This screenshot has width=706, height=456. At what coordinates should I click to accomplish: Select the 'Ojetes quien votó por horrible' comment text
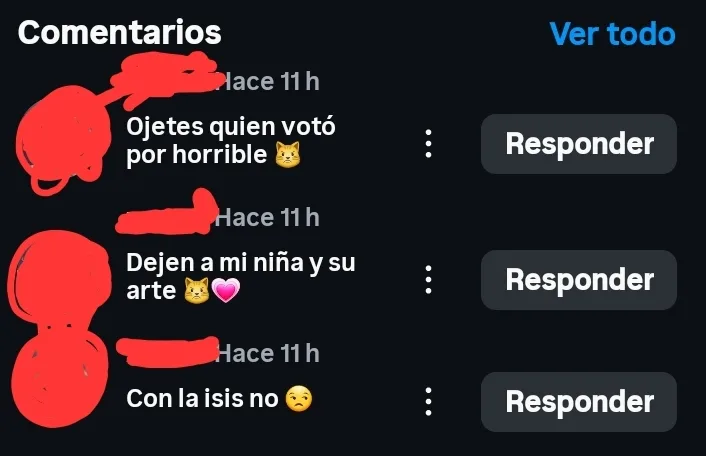click(231, 141)
